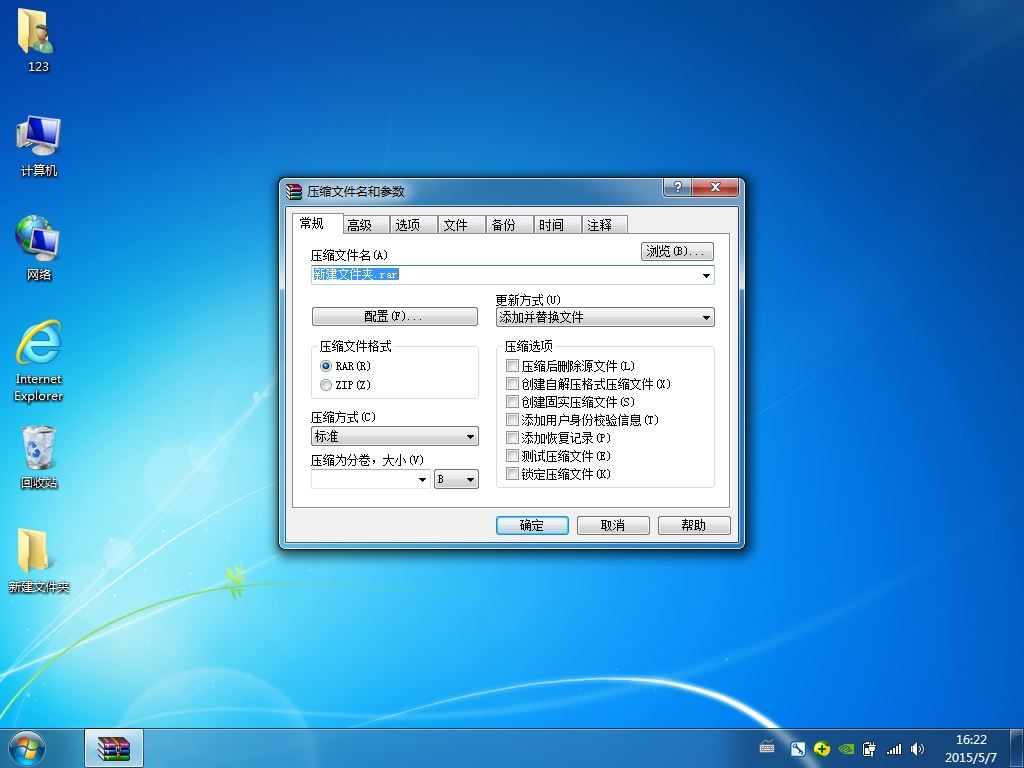Click the show desktop button

click(x=1017, y=748)
